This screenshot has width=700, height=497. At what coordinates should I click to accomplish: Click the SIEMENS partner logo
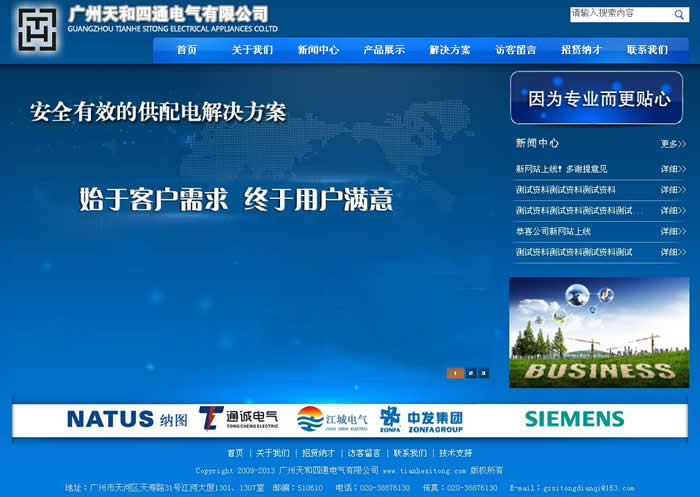(574, 419)
